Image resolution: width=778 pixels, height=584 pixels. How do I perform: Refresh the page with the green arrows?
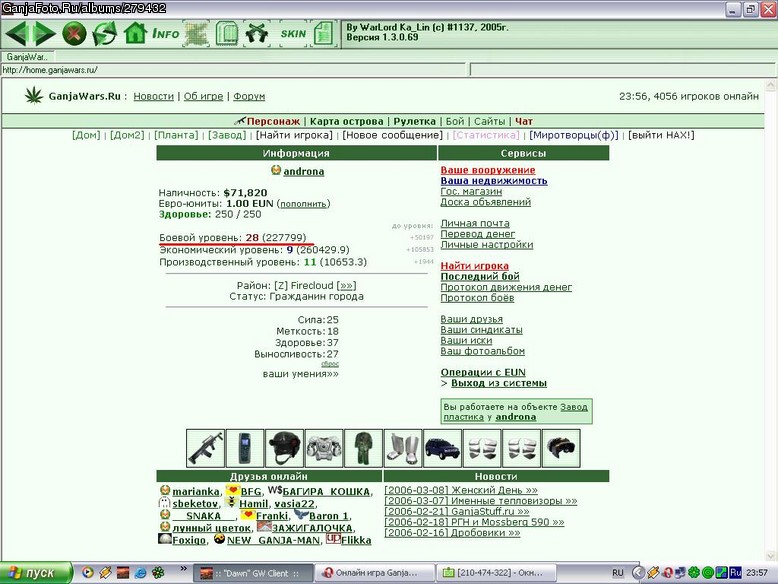pyautogui.click(x=105, y=34)
